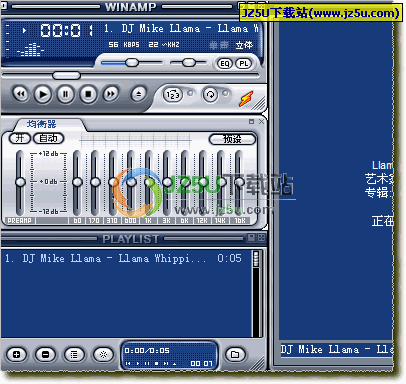
Task: Click the 60 Hz band slider
Action: pos(77,182)
